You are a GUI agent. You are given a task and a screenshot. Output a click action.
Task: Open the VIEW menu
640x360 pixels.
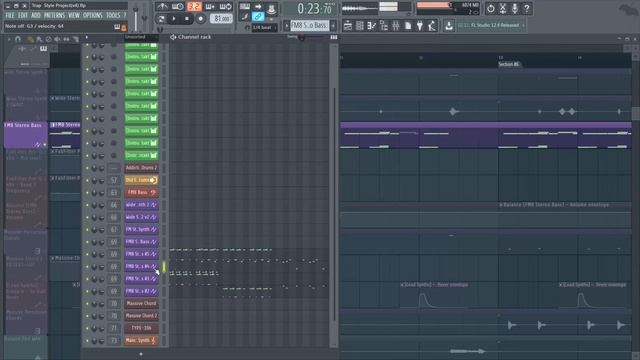[74, 15]
